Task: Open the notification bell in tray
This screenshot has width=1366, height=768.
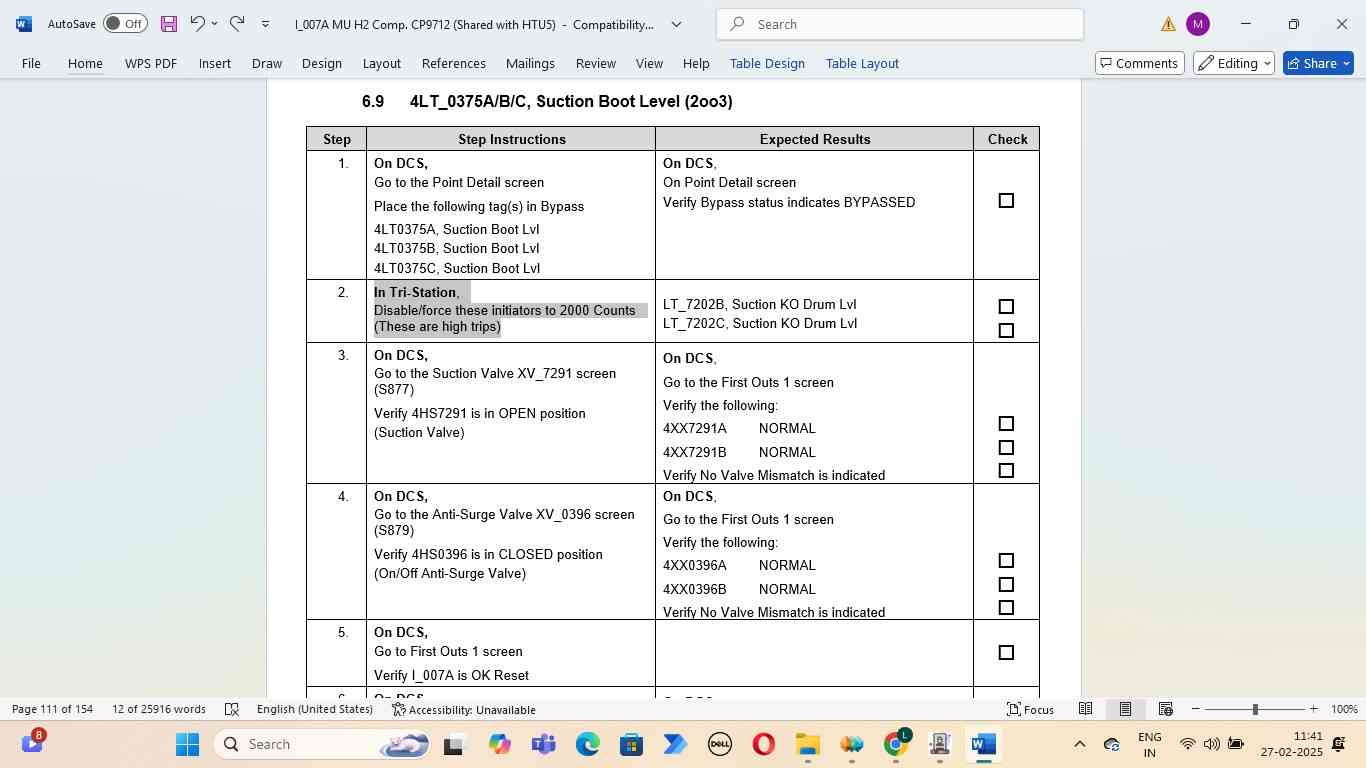Action: tap(1339, 744)
